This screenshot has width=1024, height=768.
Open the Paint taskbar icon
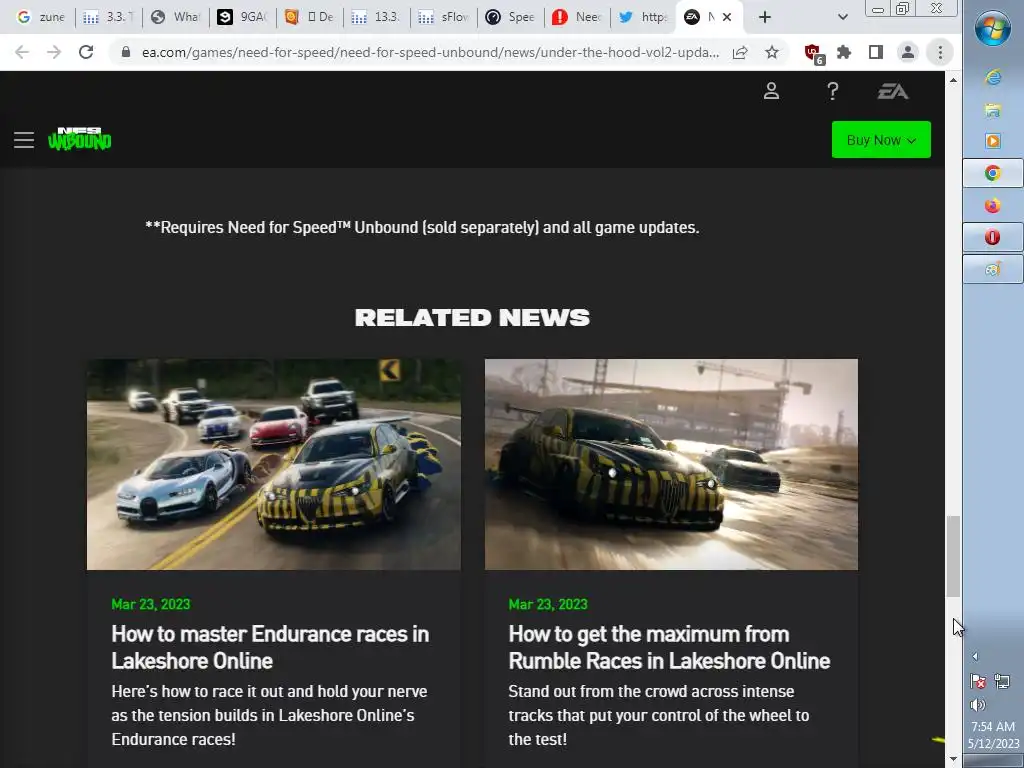(x=993, y=269)
